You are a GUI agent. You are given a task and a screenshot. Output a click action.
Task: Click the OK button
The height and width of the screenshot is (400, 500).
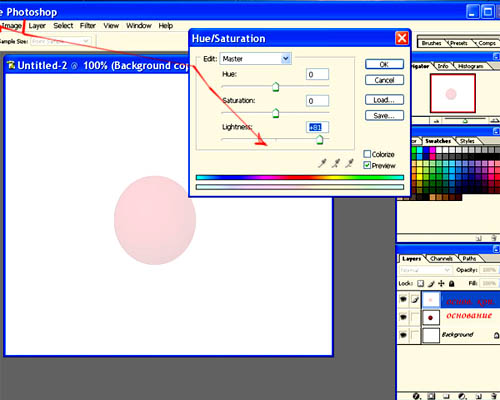point(384,64)
